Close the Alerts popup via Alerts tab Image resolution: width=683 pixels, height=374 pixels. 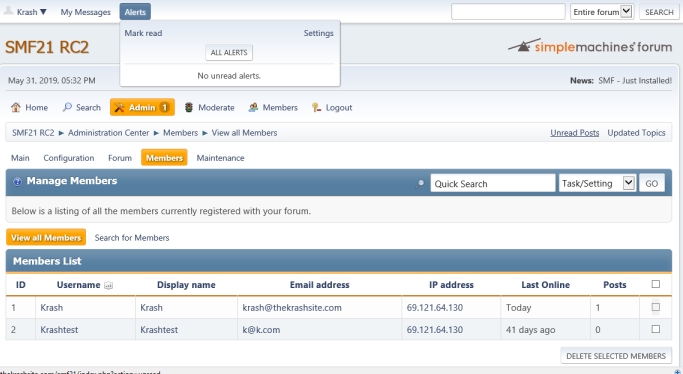(135, 12)
